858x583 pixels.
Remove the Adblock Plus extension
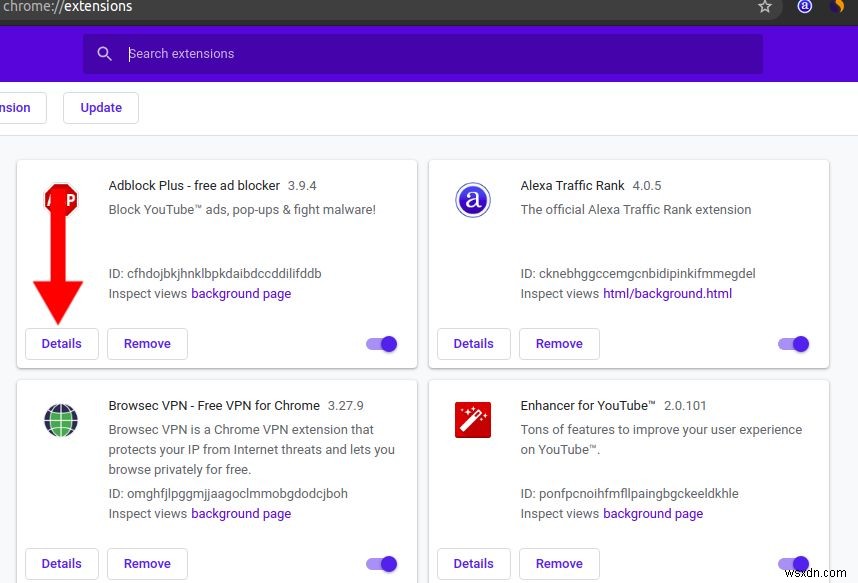pos(147,344)
